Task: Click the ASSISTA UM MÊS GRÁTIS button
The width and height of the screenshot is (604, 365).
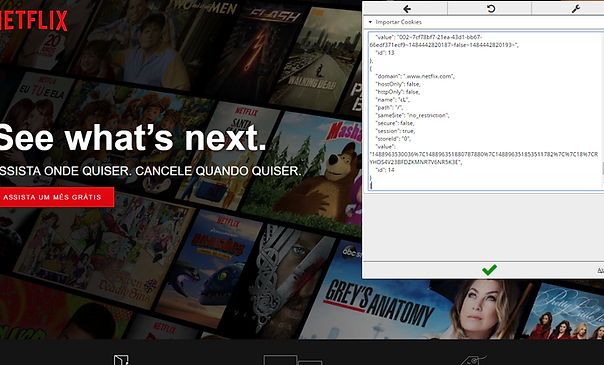Action: tap(56, 197)
